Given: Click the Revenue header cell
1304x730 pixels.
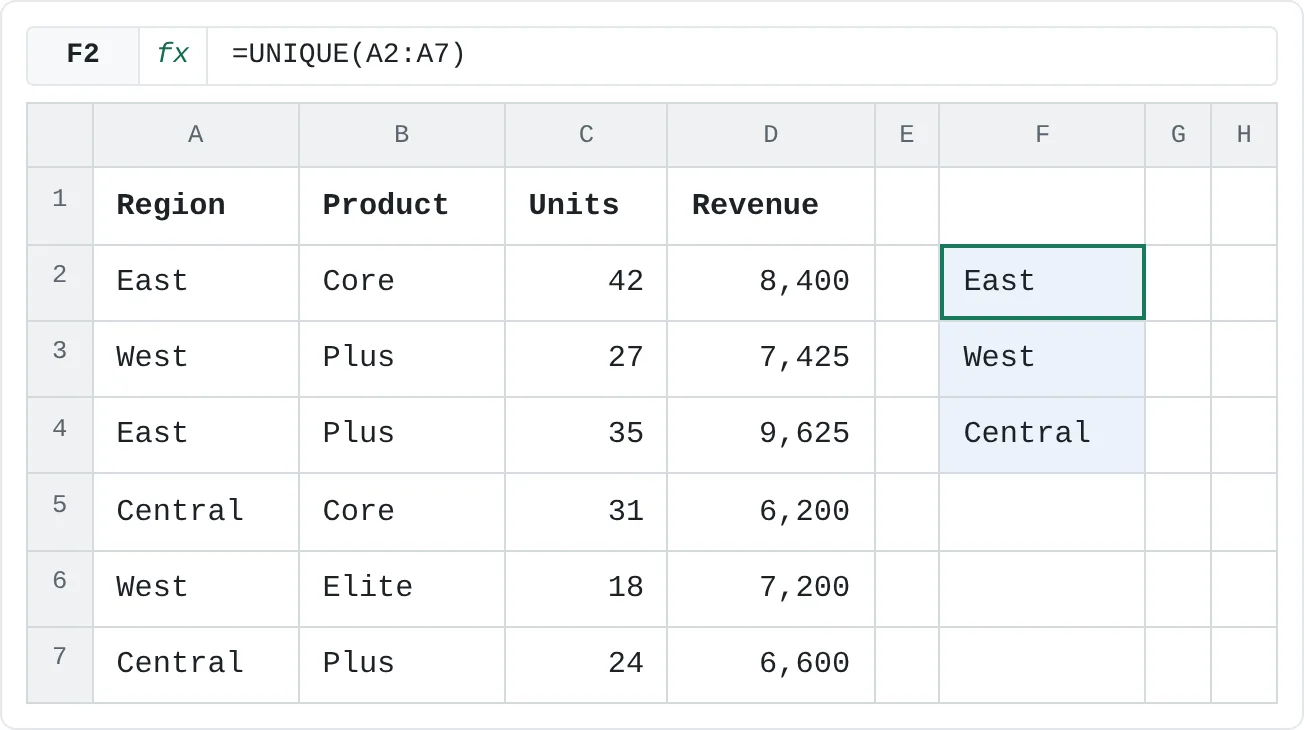Looking at the screenshot, I should 771,206.
